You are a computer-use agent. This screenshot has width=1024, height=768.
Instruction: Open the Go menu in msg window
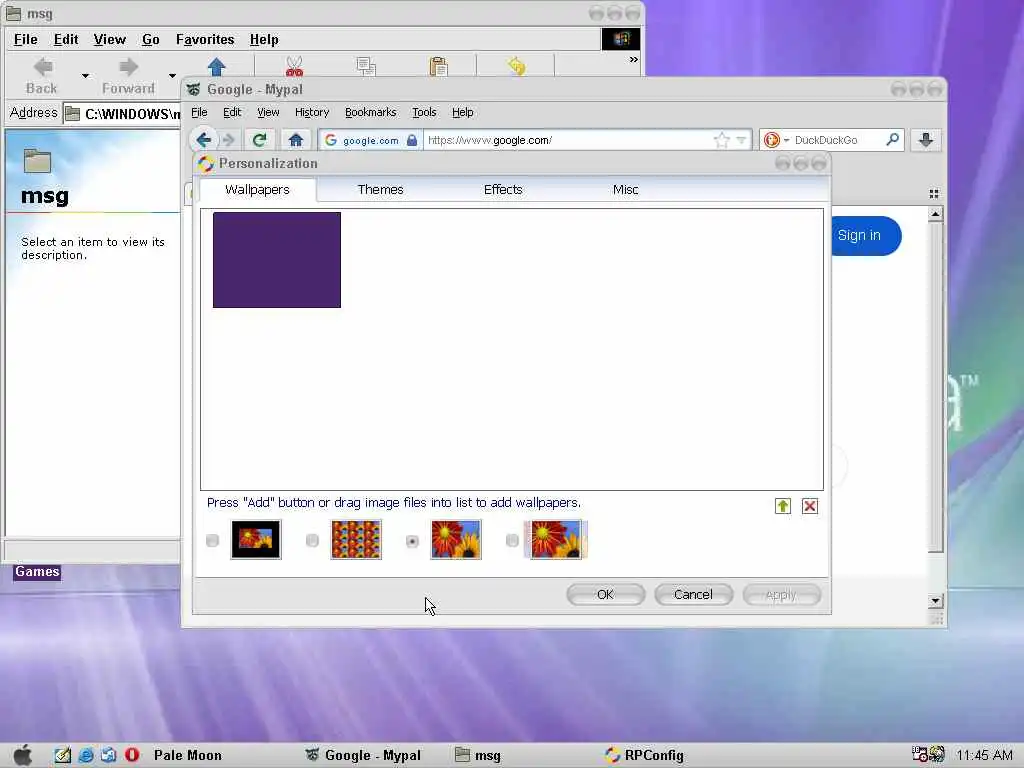click(x=151, y=40)
